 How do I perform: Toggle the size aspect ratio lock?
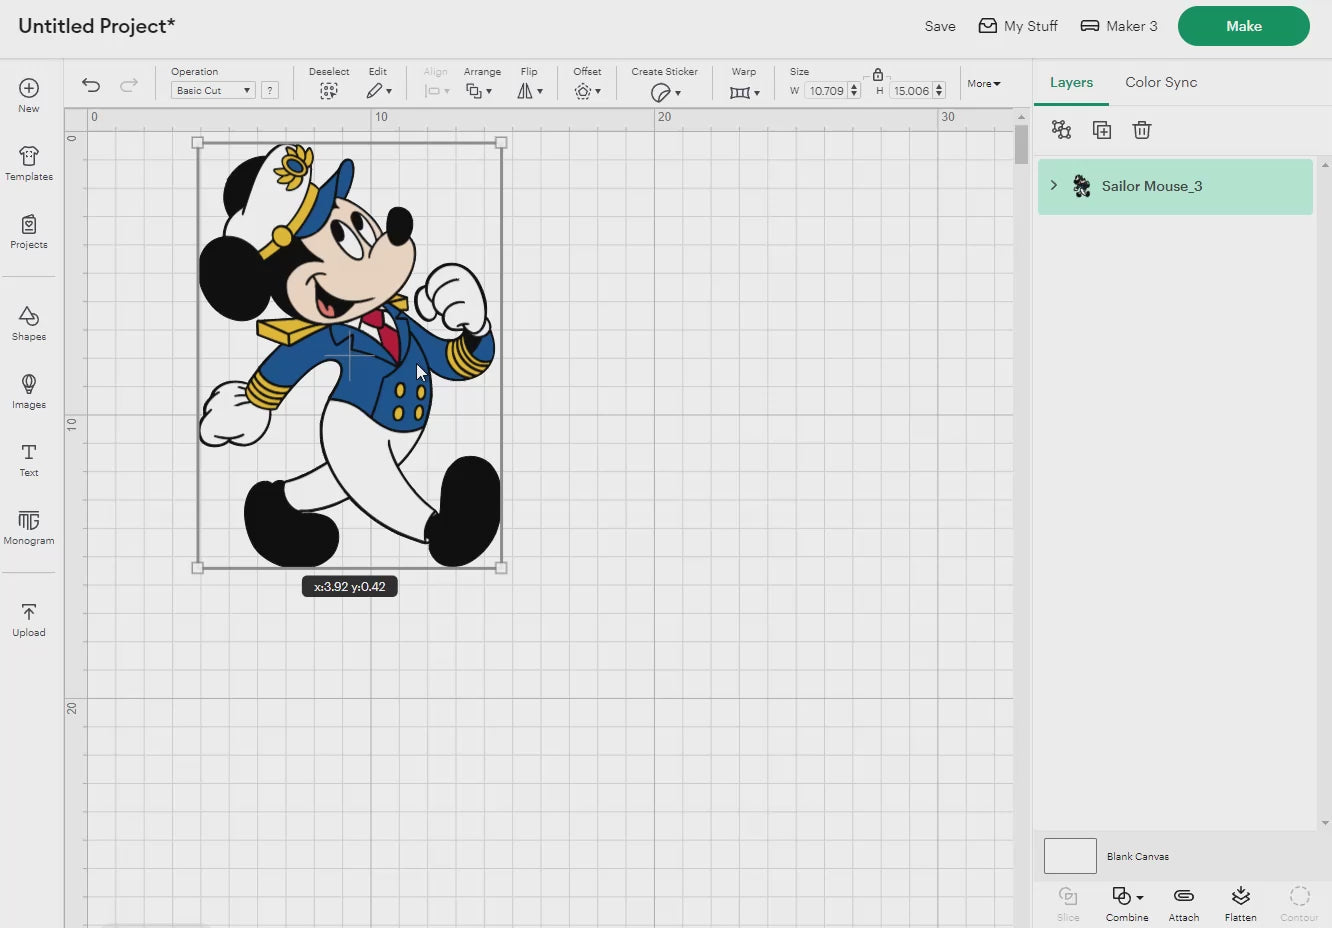click(x=877, y=74)
